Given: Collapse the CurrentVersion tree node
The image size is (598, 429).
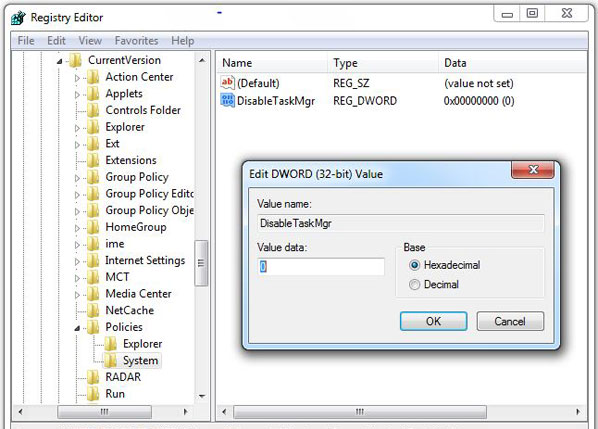Looking at the screenshot, I should 59,61.
